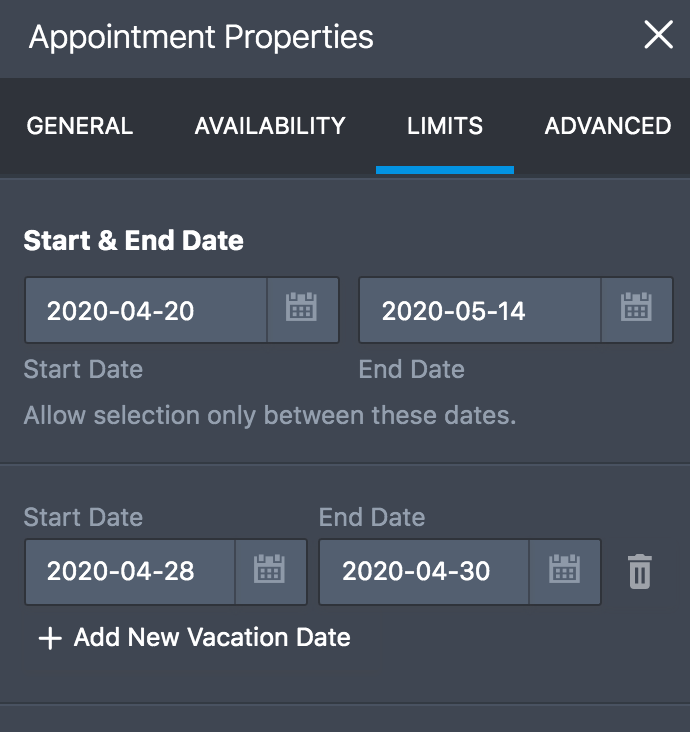Open calendar picker next to 2020-04-30
This screenshot has width=690, height=732.
(x=565, y=572)
